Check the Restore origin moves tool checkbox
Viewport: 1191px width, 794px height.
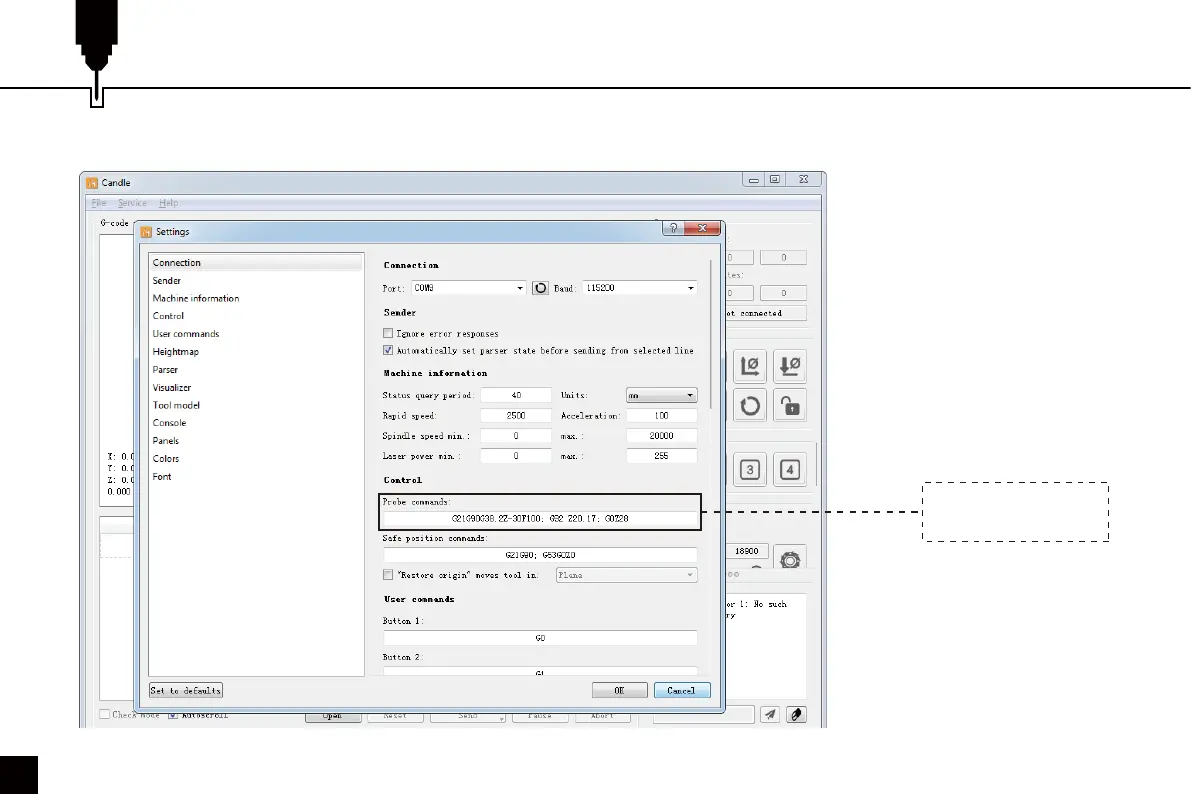tap(389, 575)
